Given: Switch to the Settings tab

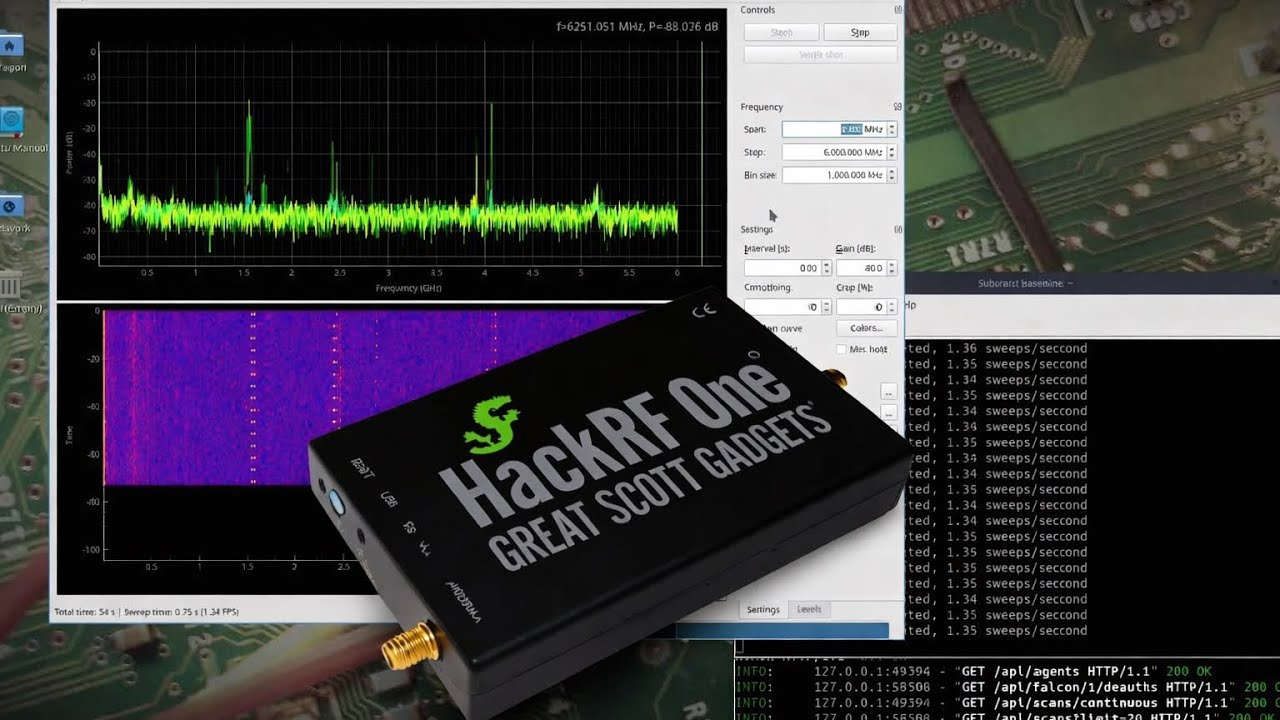Looking at the screenshot, I should point(763,610).
